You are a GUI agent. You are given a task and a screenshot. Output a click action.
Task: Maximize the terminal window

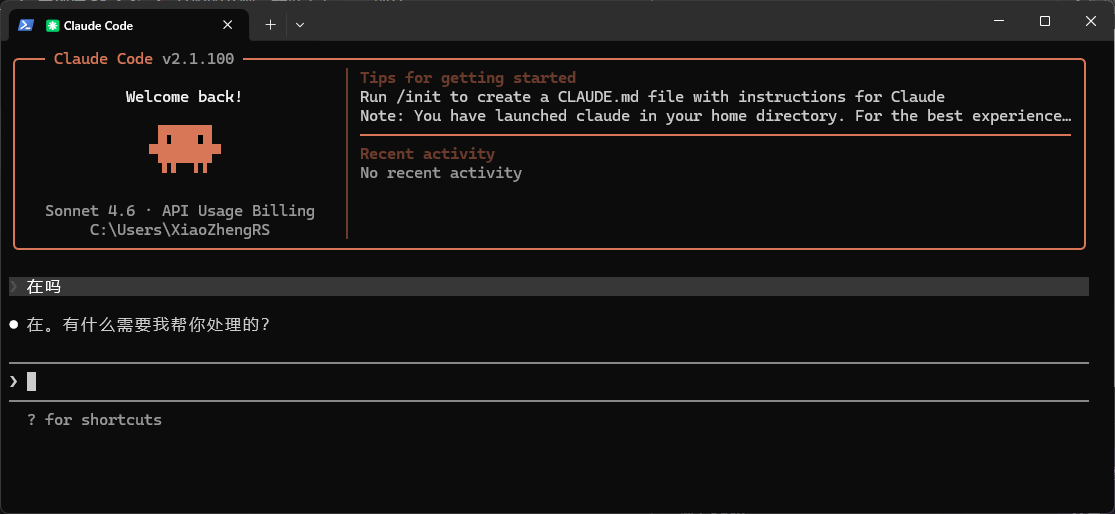coord(1045,21)
